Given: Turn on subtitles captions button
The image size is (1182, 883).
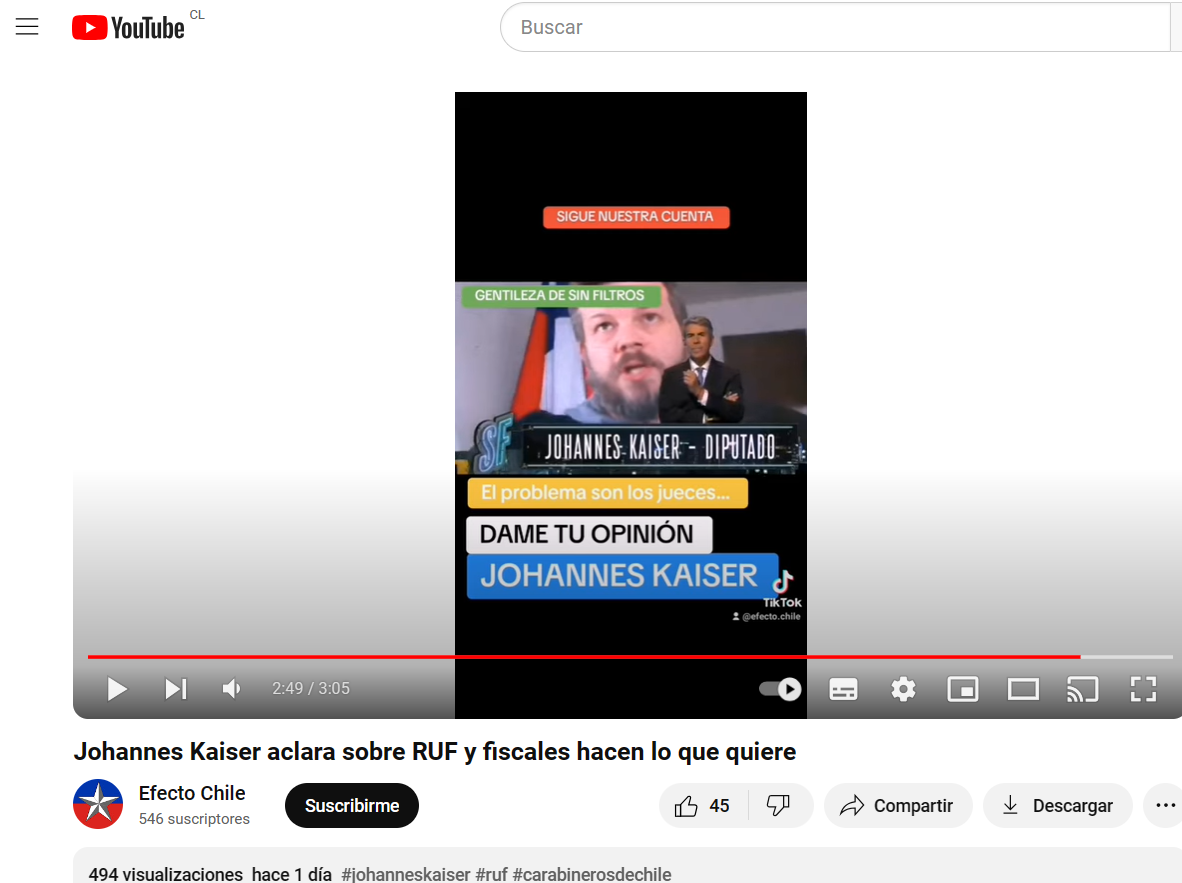Looking at the screenshot, I should pos(843,688).
